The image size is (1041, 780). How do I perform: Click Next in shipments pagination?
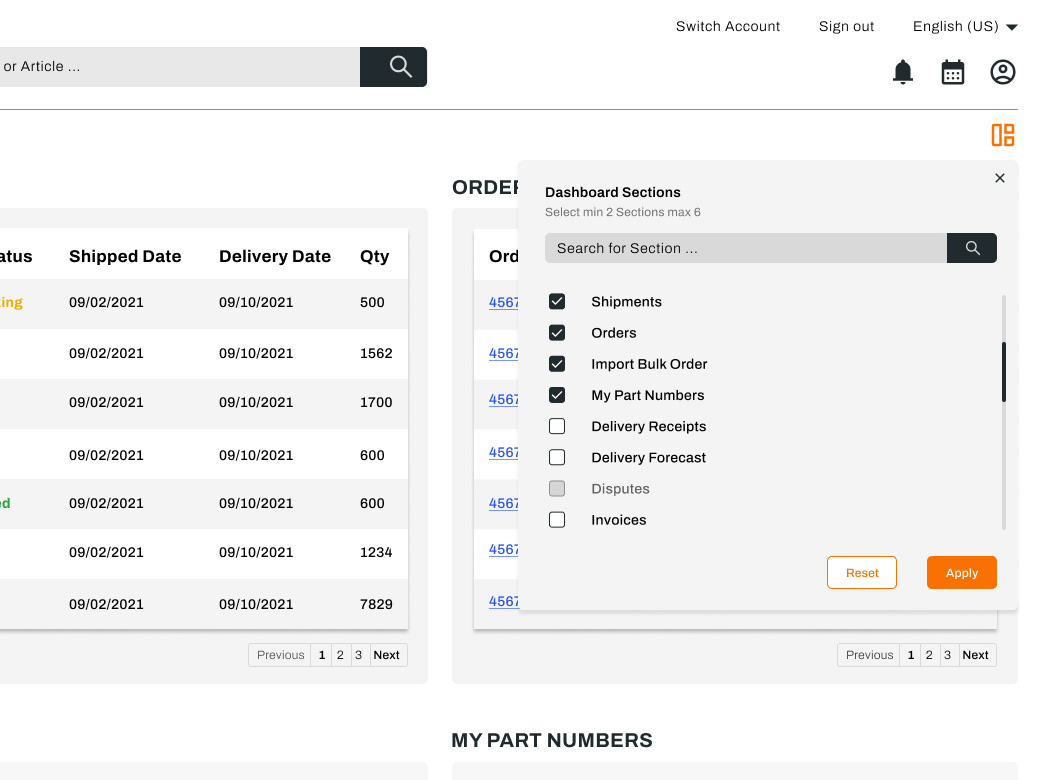[386, 655]
